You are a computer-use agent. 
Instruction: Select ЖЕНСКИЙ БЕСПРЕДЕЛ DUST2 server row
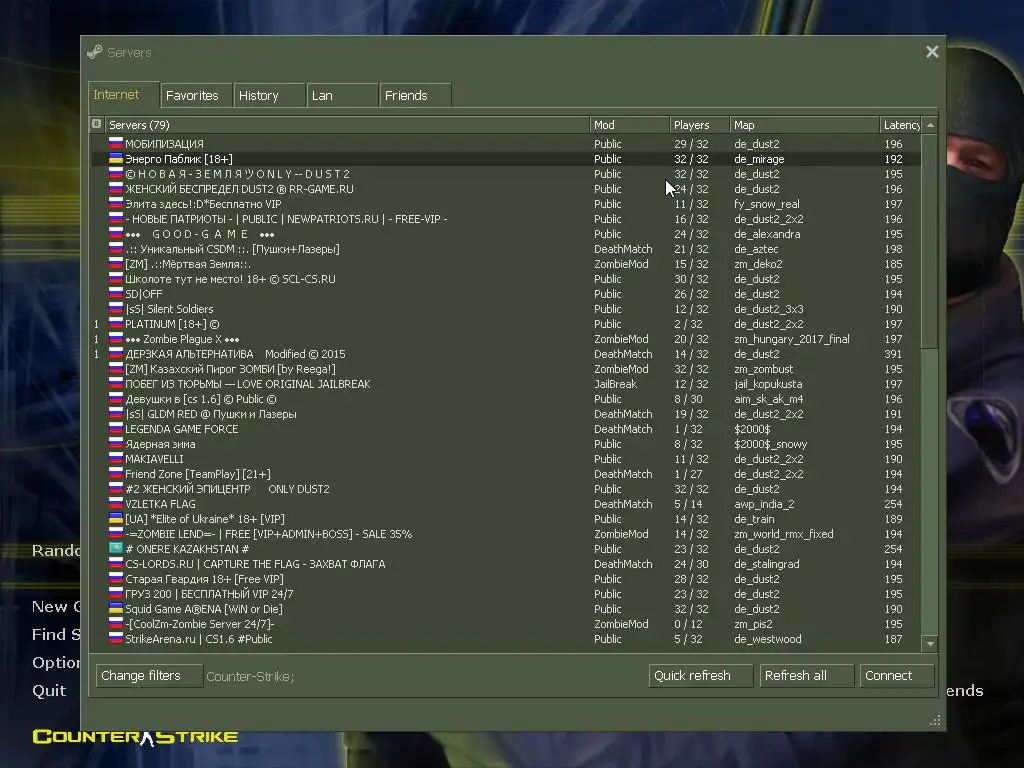(505, 189)
